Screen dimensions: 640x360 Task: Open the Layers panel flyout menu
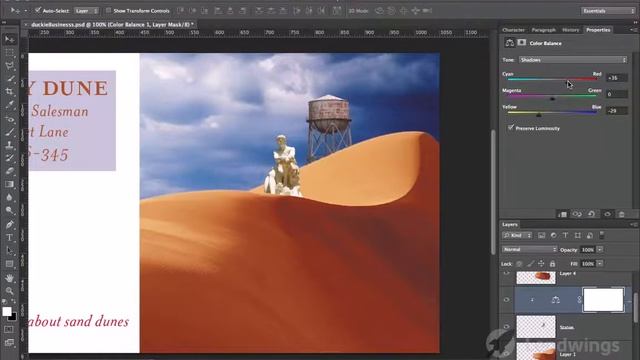tap(633, 224)
